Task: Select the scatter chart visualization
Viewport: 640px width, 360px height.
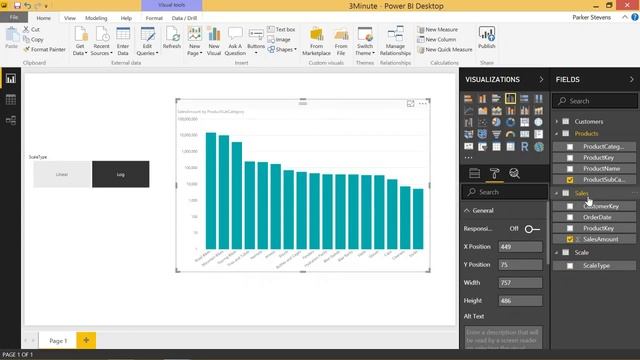Action: pos(482,122)
